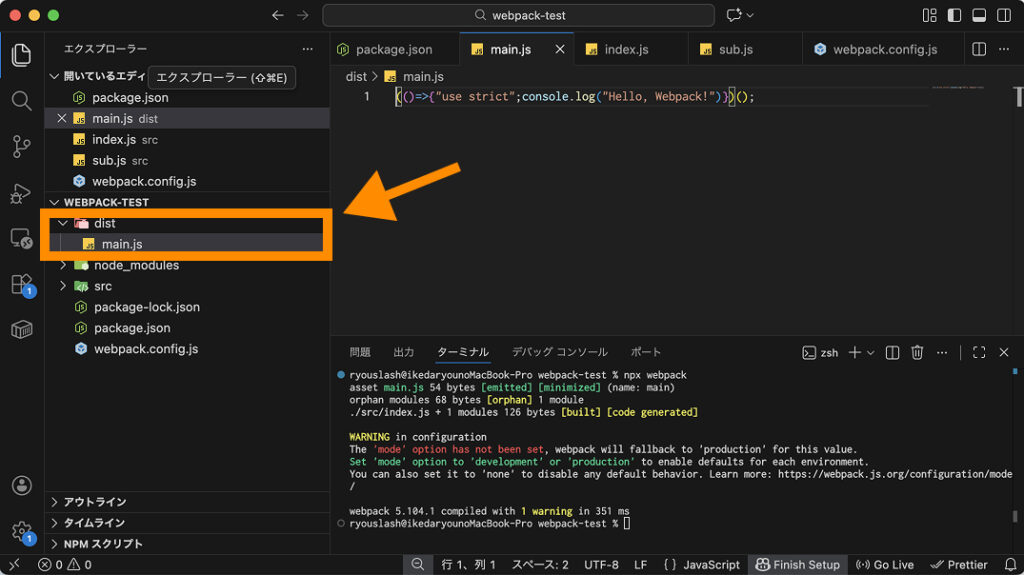Click the Finish Setup status bar button

pos(797,564)
